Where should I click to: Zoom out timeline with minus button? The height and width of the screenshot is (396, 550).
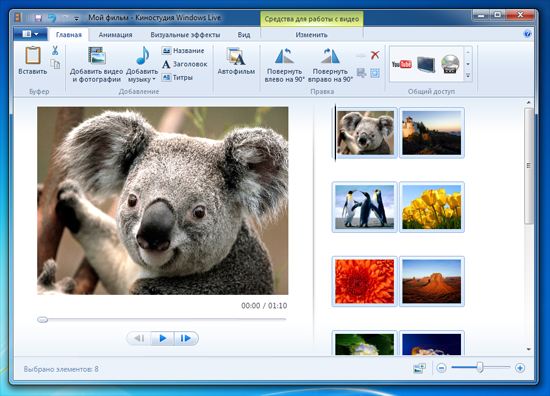[x=441, y=368]
